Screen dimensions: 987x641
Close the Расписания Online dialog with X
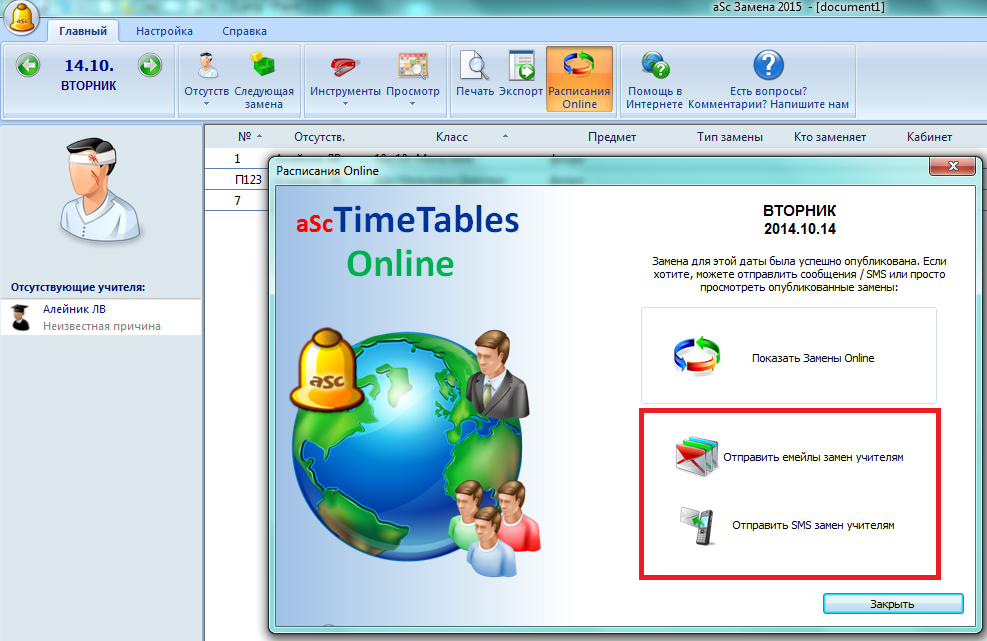pos(953,166)
